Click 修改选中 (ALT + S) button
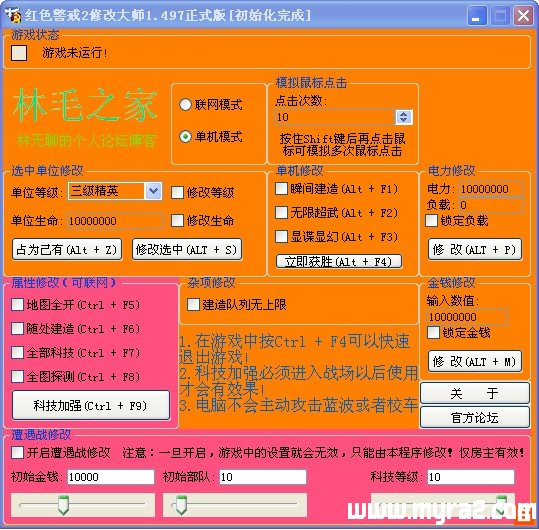Screen dimensions: 539x530 (187, 250)
